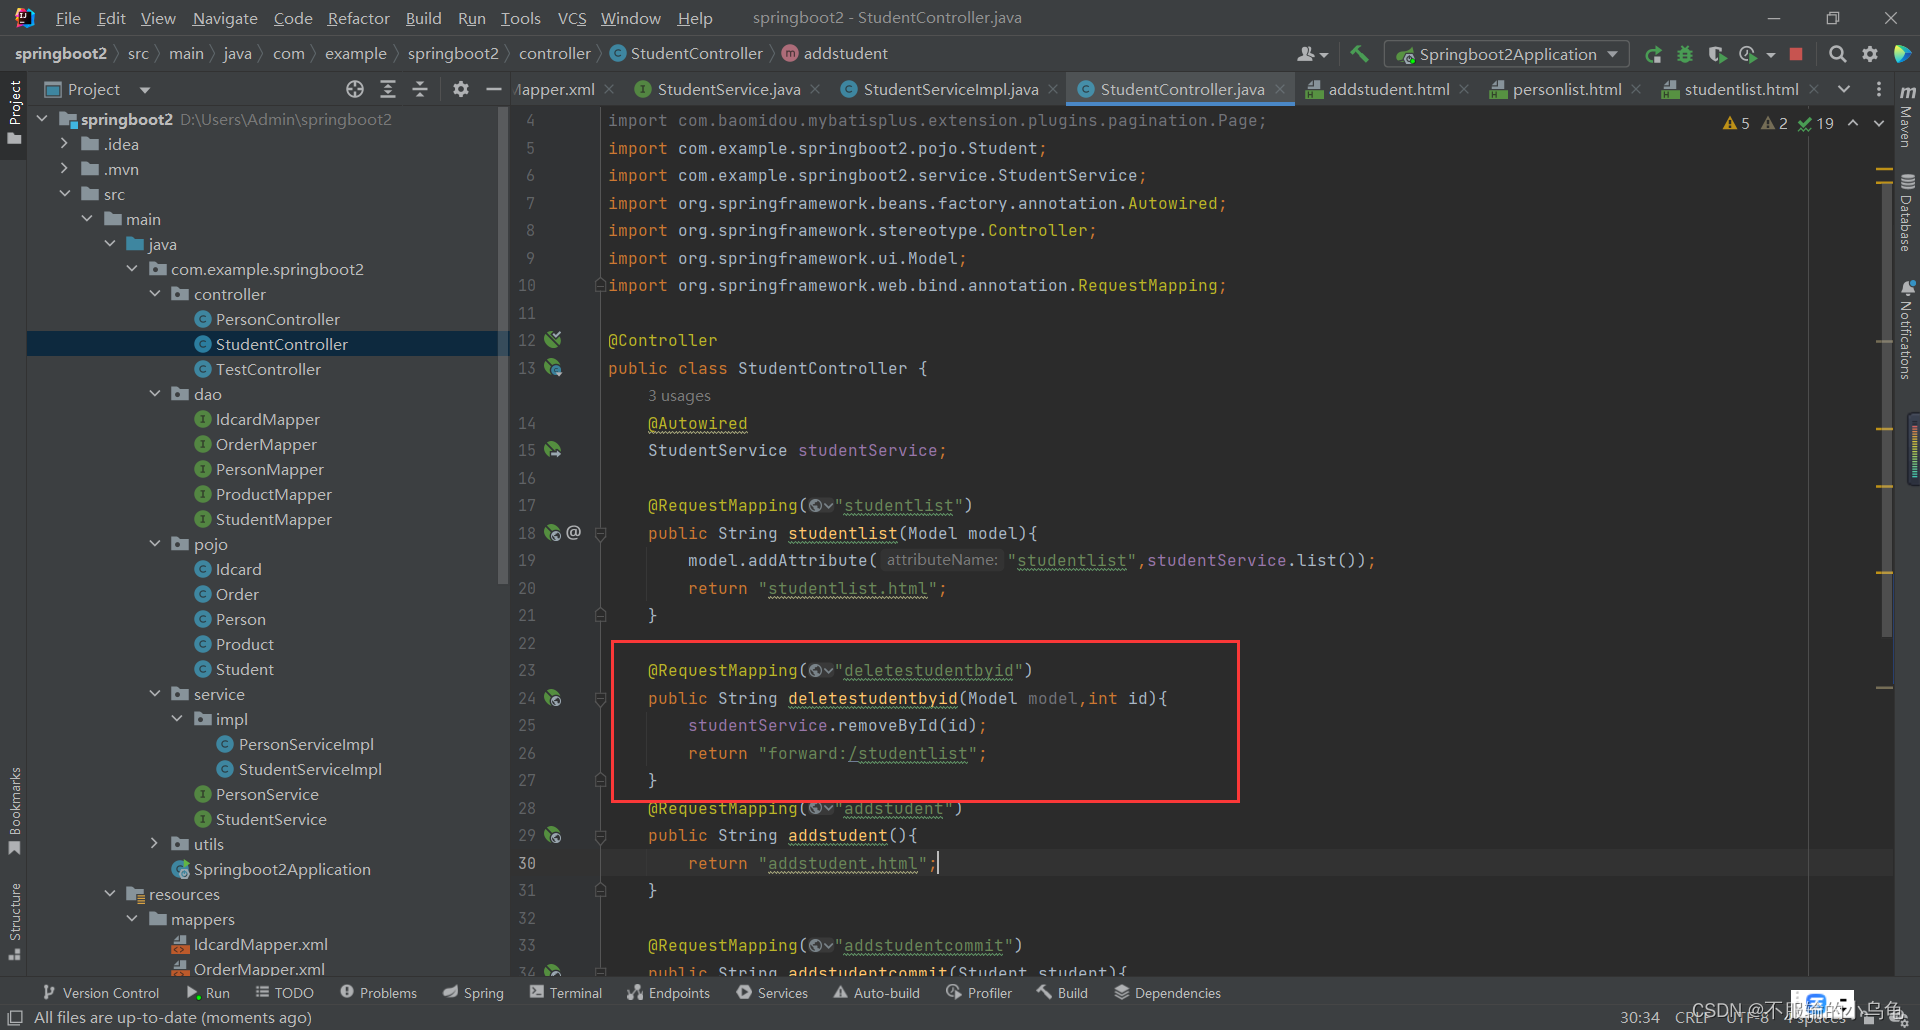Switch to addstudent.html tab

point(1389,89)
